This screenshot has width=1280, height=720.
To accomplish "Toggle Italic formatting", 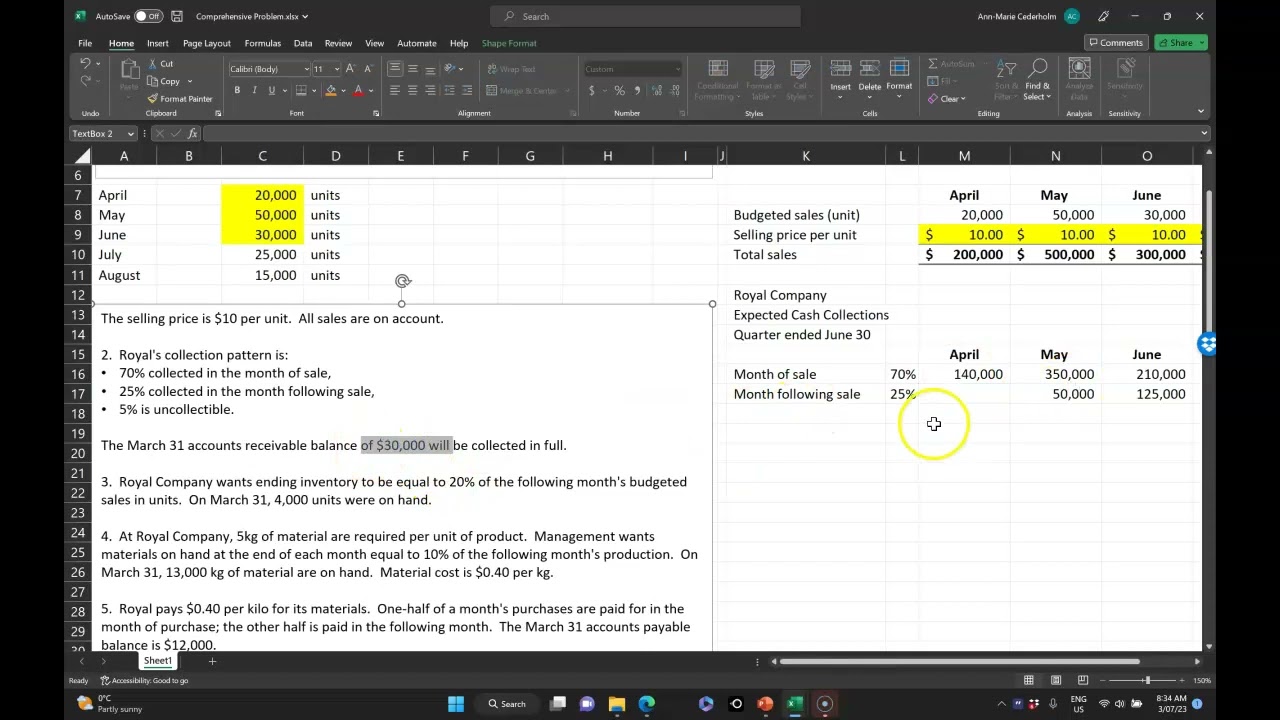I will click(x=254, y=91).
